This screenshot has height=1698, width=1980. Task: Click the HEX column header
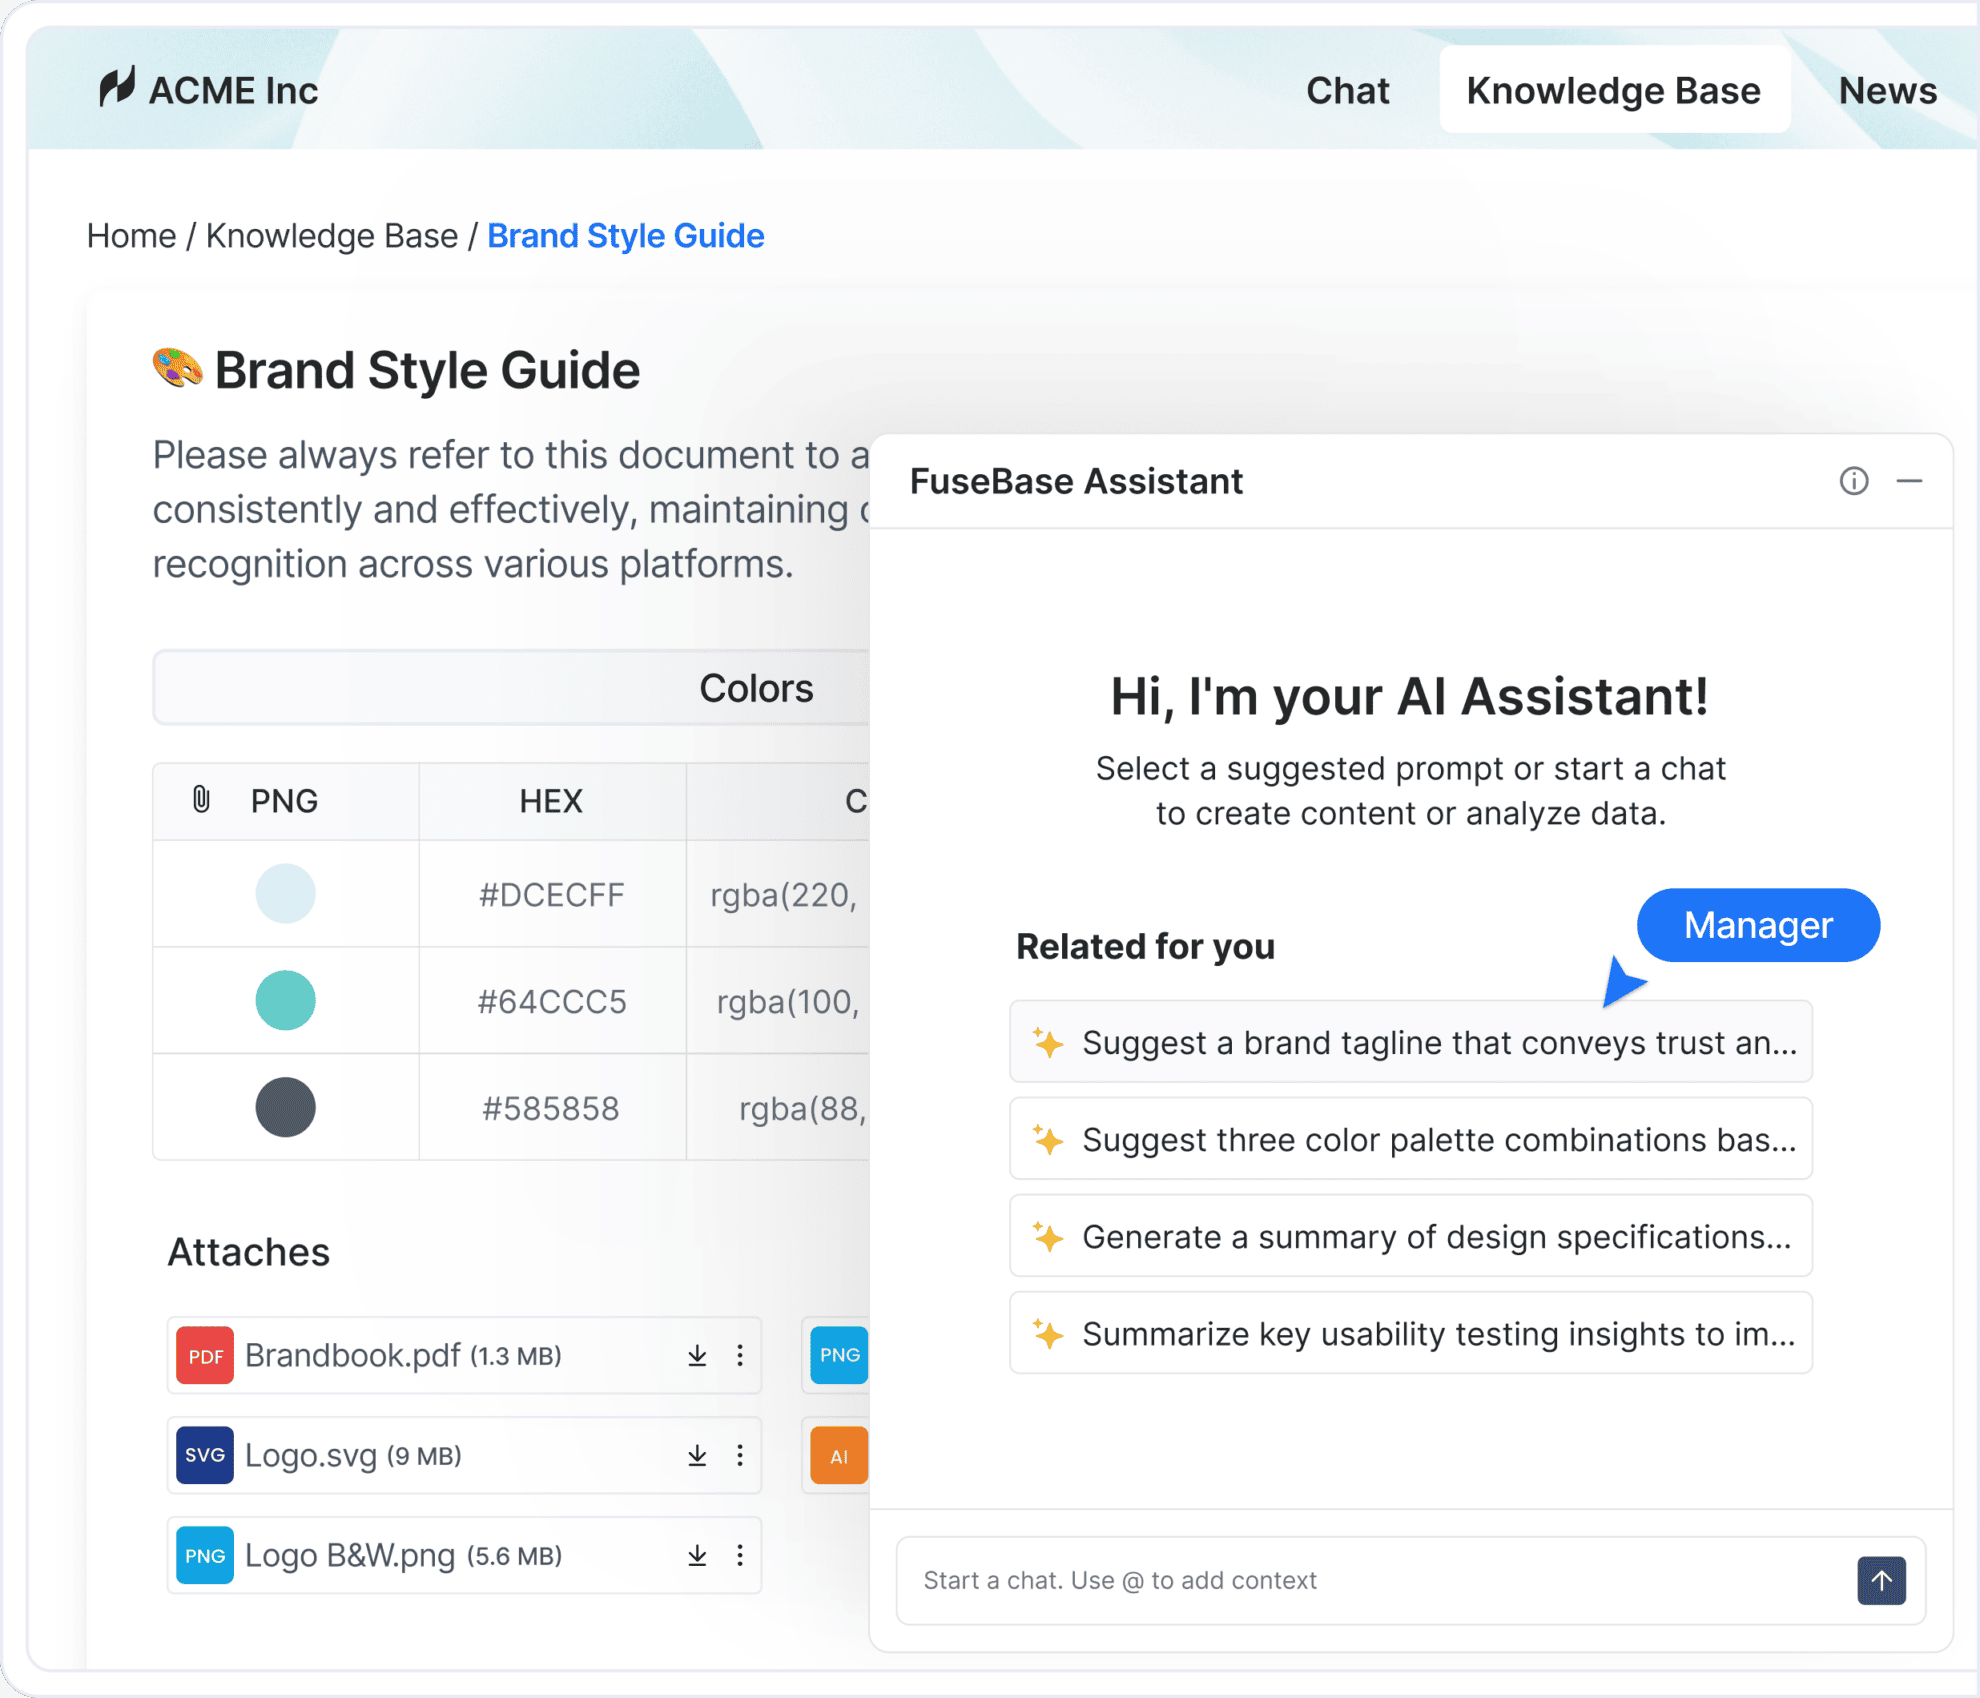551,801
